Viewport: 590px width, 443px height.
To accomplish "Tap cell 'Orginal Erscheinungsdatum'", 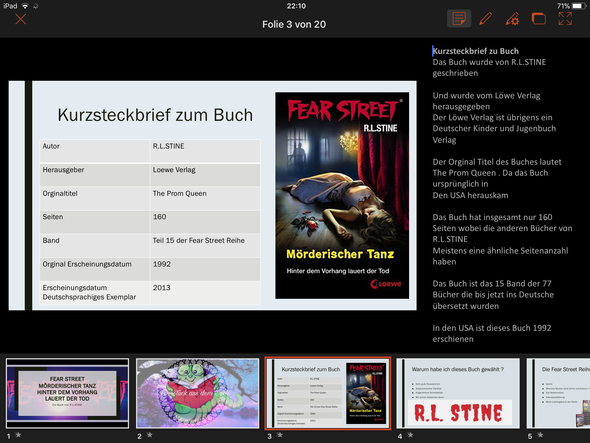I will (x=95, y=269).
